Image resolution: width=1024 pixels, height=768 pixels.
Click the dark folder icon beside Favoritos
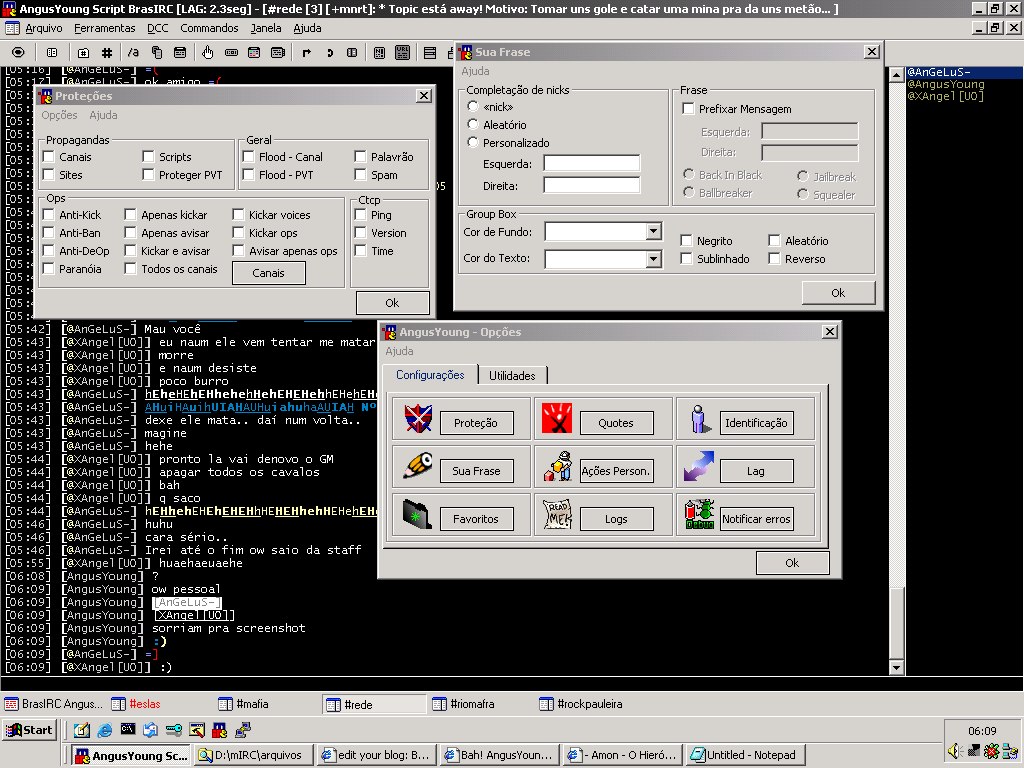(417, 515)
